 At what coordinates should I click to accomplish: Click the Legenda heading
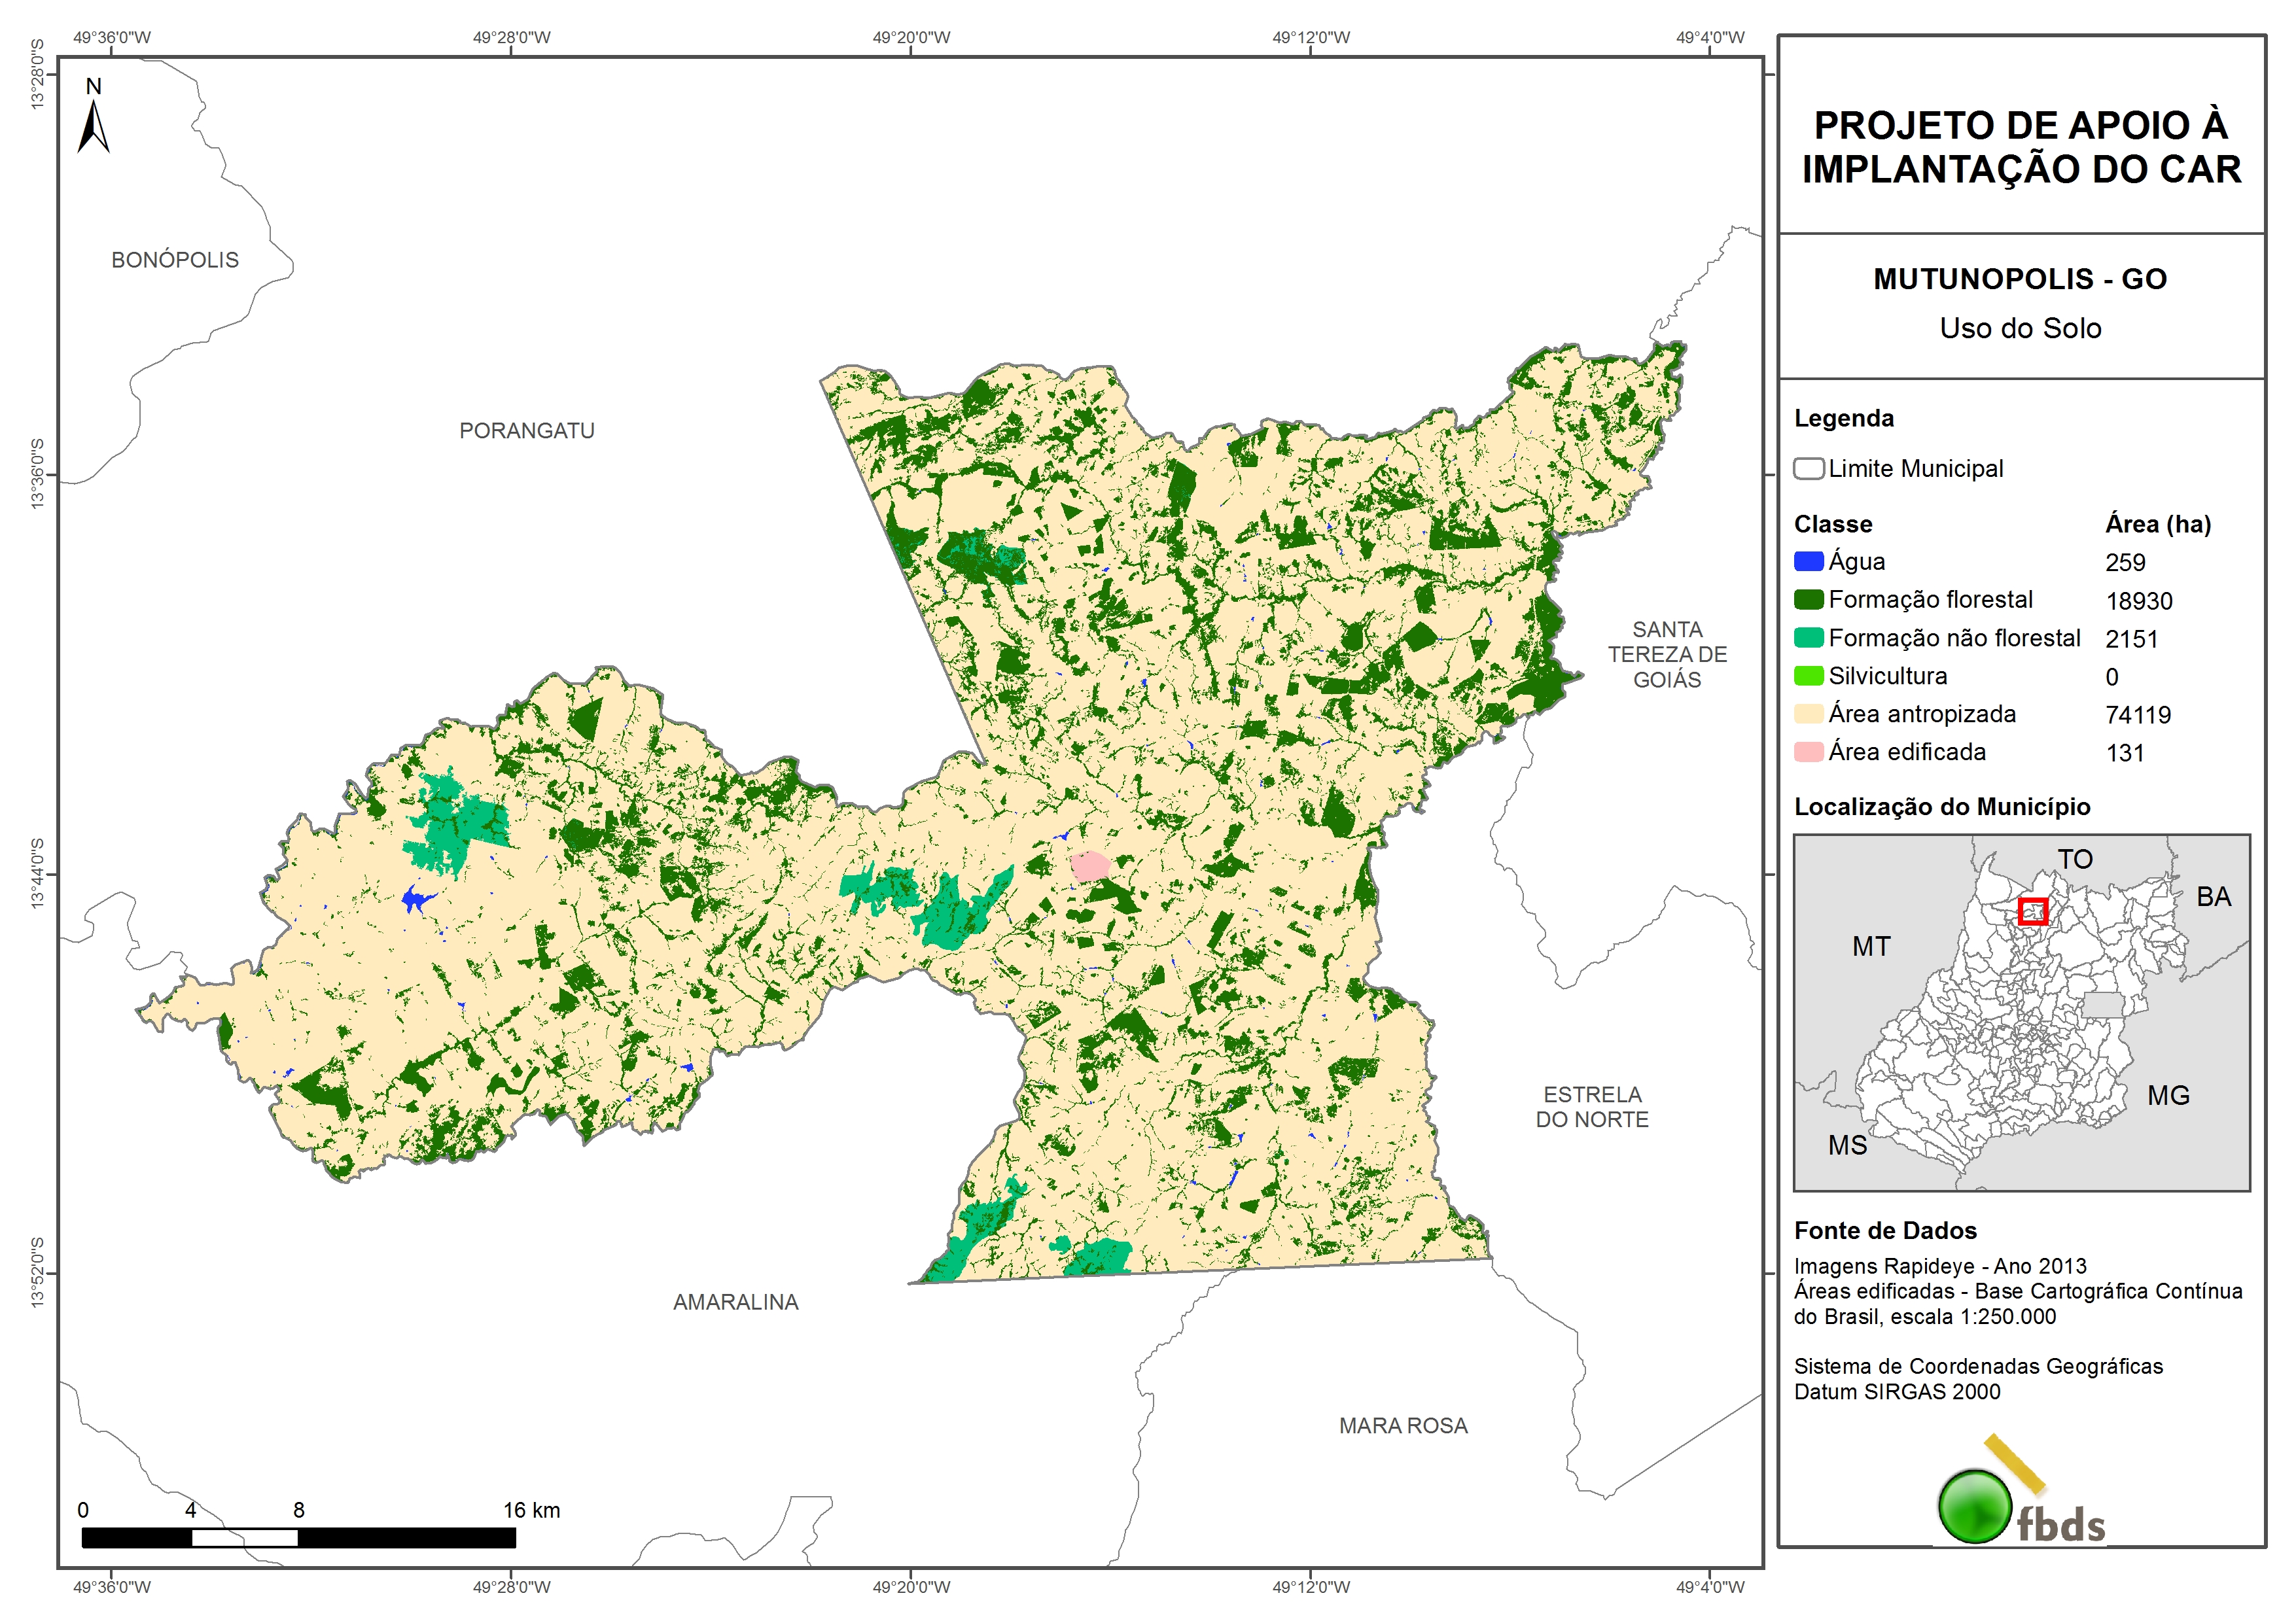pyautogui.click(x=1844, y=418)
